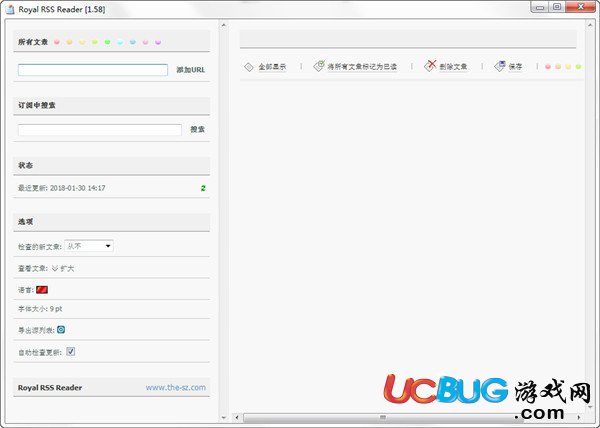Image resolution: width=600 pixels, height=428 pixels.
Task: Select the cyan dot in the 所有文章 header
Action: [x=120, y=42]
